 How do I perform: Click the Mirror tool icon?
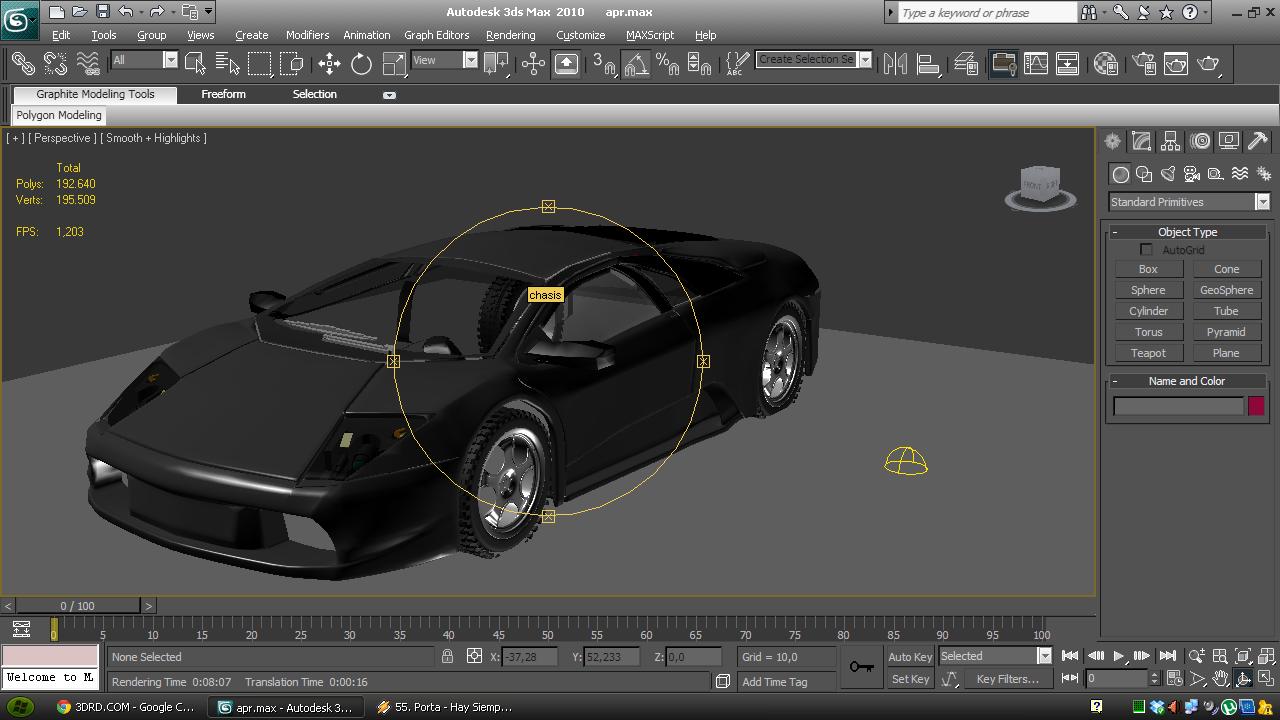(895, 64)
